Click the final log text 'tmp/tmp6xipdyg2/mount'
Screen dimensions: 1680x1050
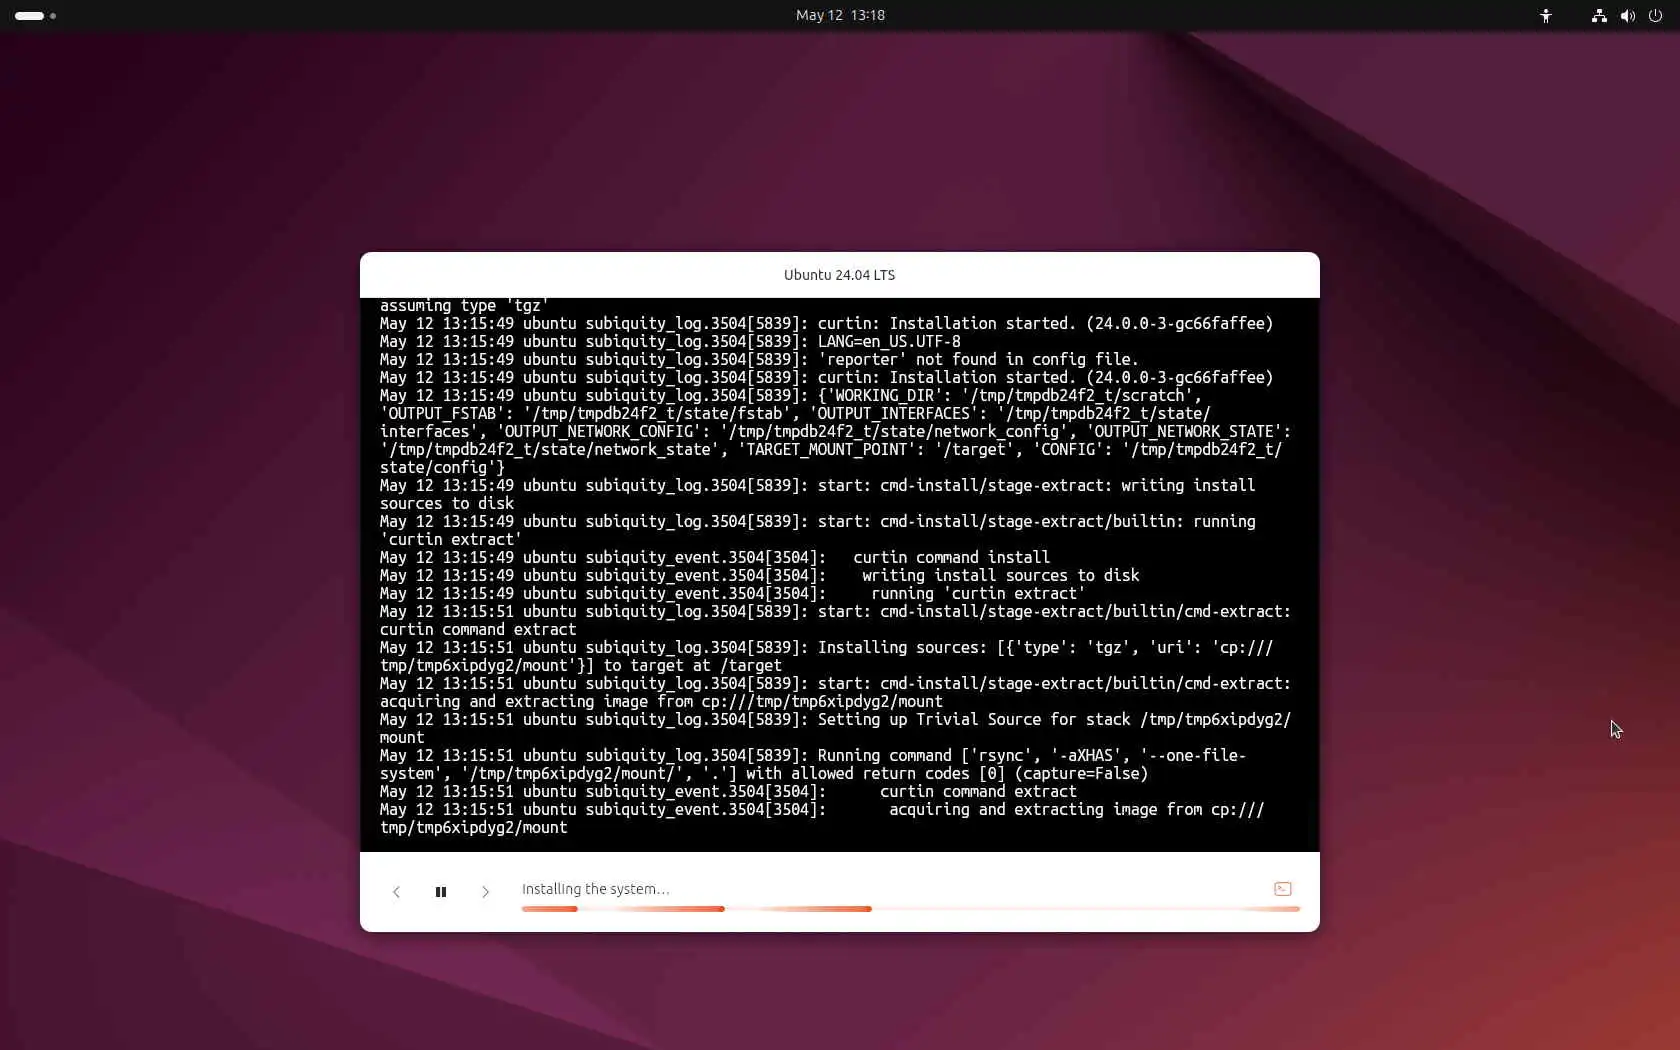click(473, 828)
